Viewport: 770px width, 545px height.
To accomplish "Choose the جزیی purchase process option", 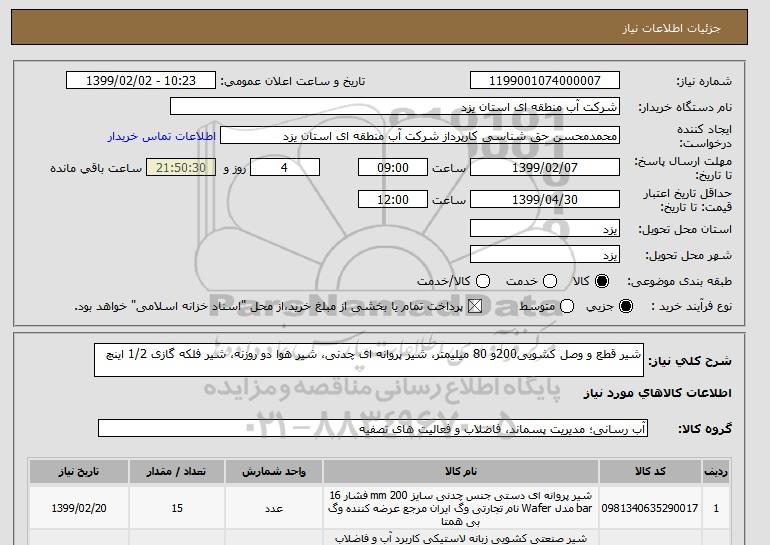I will (x=626, y=306).
